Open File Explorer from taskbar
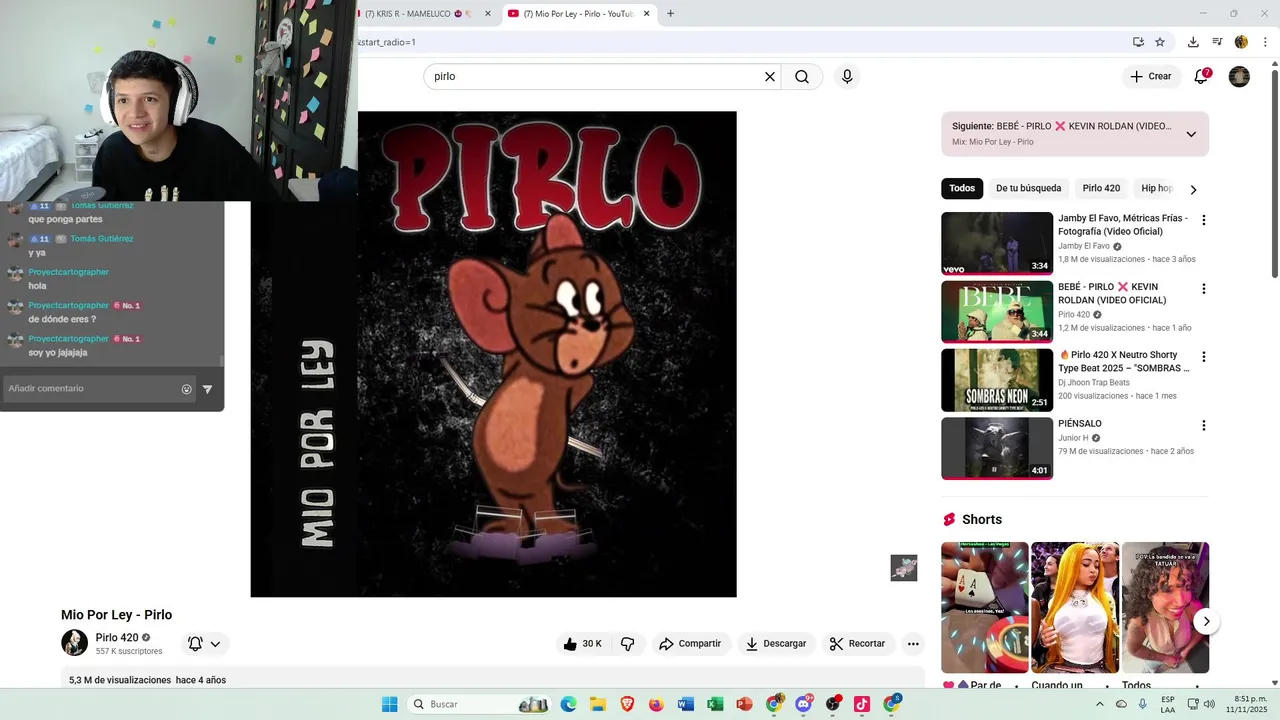 pos(598,704)
